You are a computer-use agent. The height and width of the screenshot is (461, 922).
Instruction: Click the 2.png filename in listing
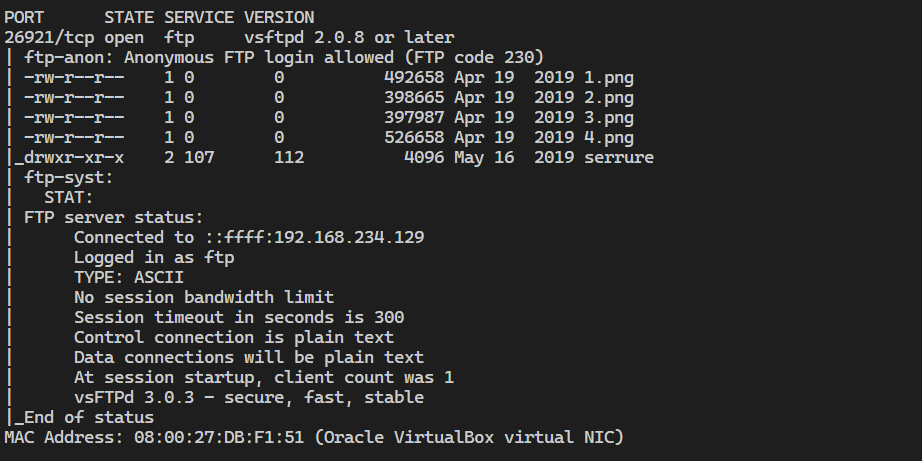point(609,98)
